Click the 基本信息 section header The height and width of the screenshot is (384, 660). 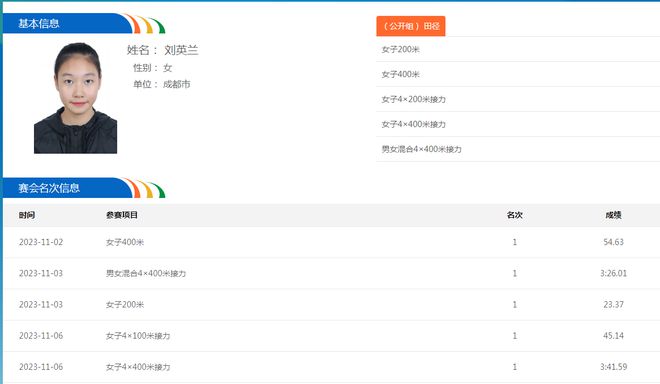[39, 23]
